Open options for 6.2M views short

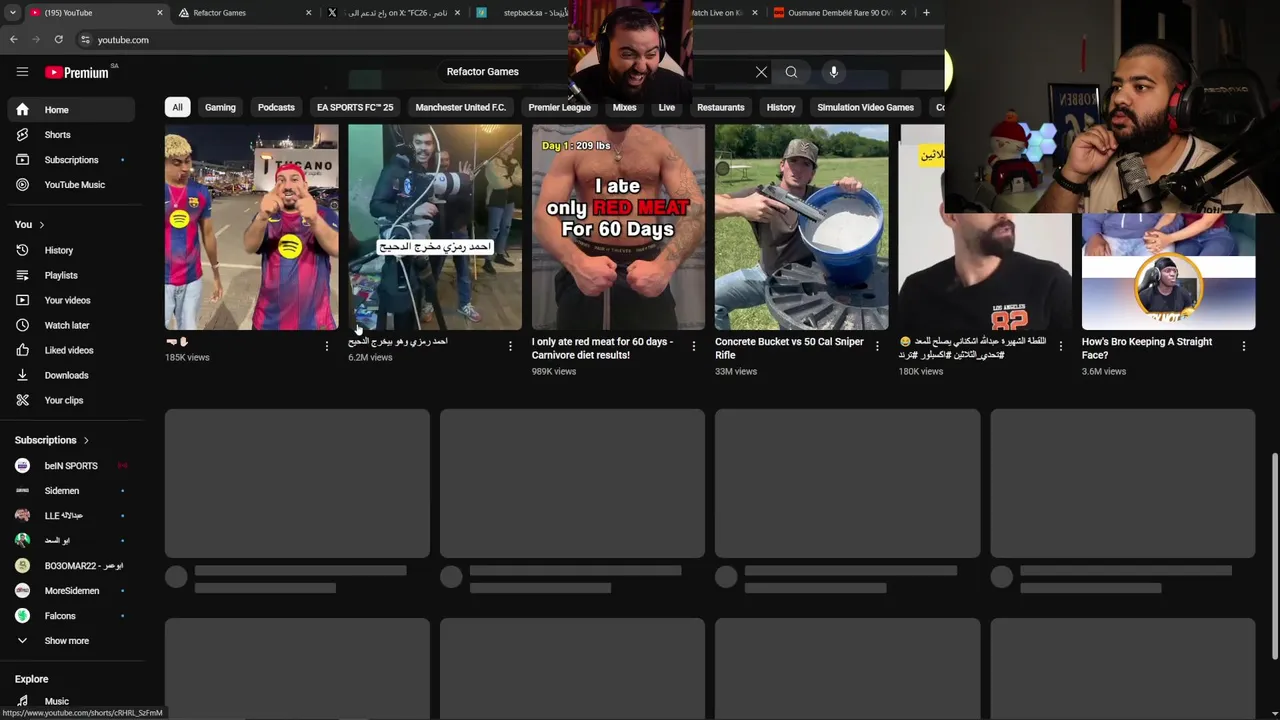(x=510, y=346)
